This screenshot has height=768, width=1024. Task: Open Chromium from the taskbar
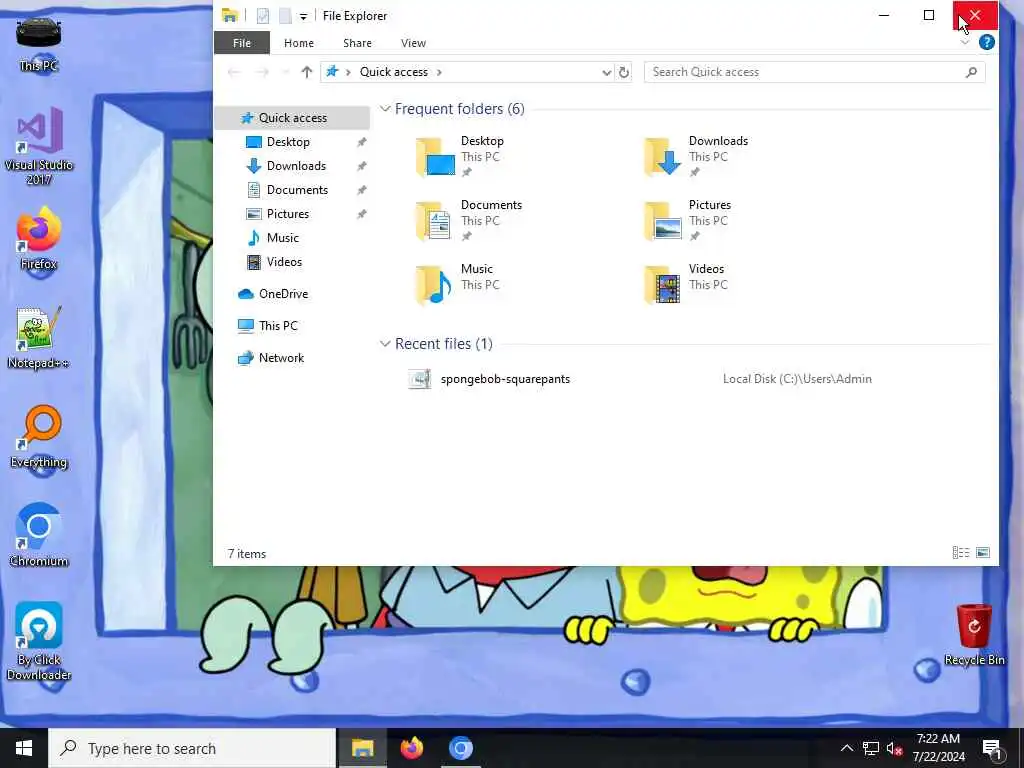coord(460,748)
